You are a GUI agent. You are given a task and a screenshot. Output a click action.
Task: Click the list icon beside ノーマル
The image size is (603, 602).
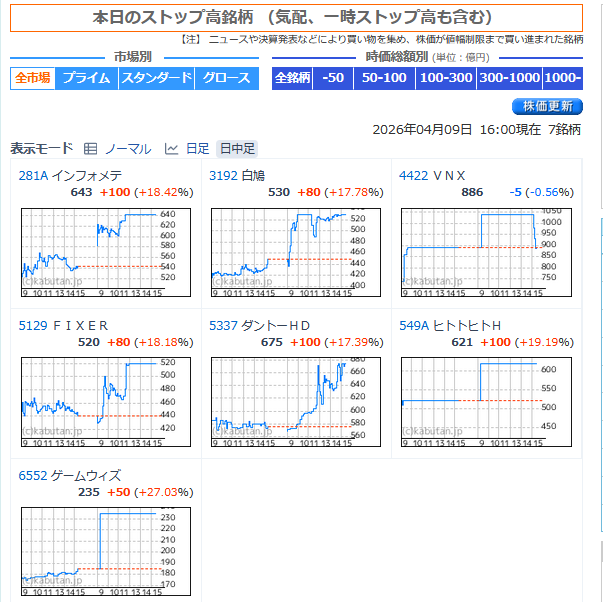91,149
